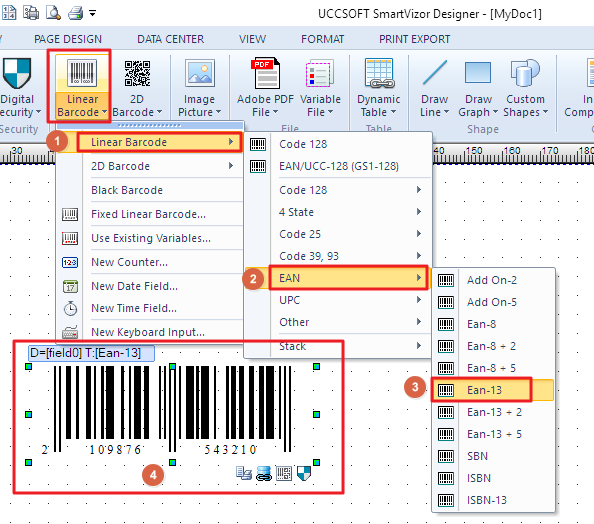Expand the Other submenu
Image resolution: width=594 pixels, height=524 pixels.
(338, 322)
